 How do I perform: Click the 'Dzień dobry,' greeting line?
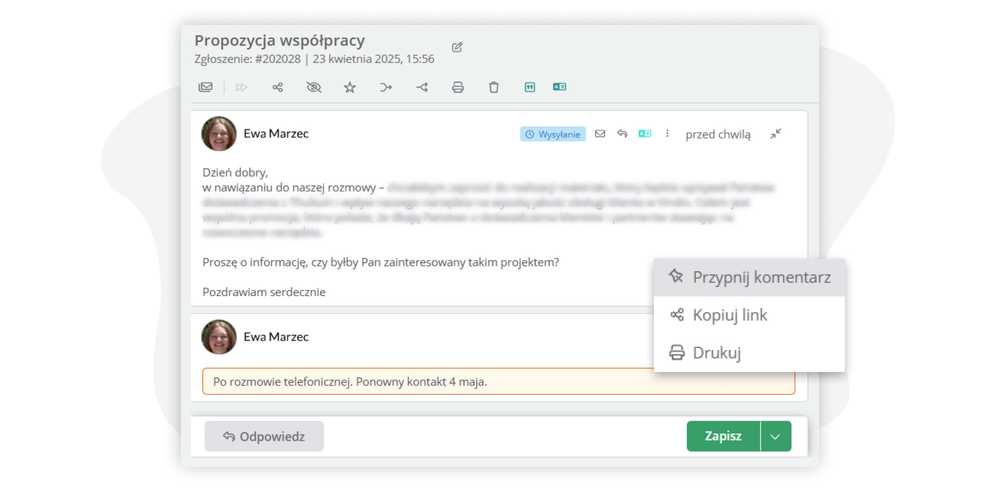click(x=235, y=172)
